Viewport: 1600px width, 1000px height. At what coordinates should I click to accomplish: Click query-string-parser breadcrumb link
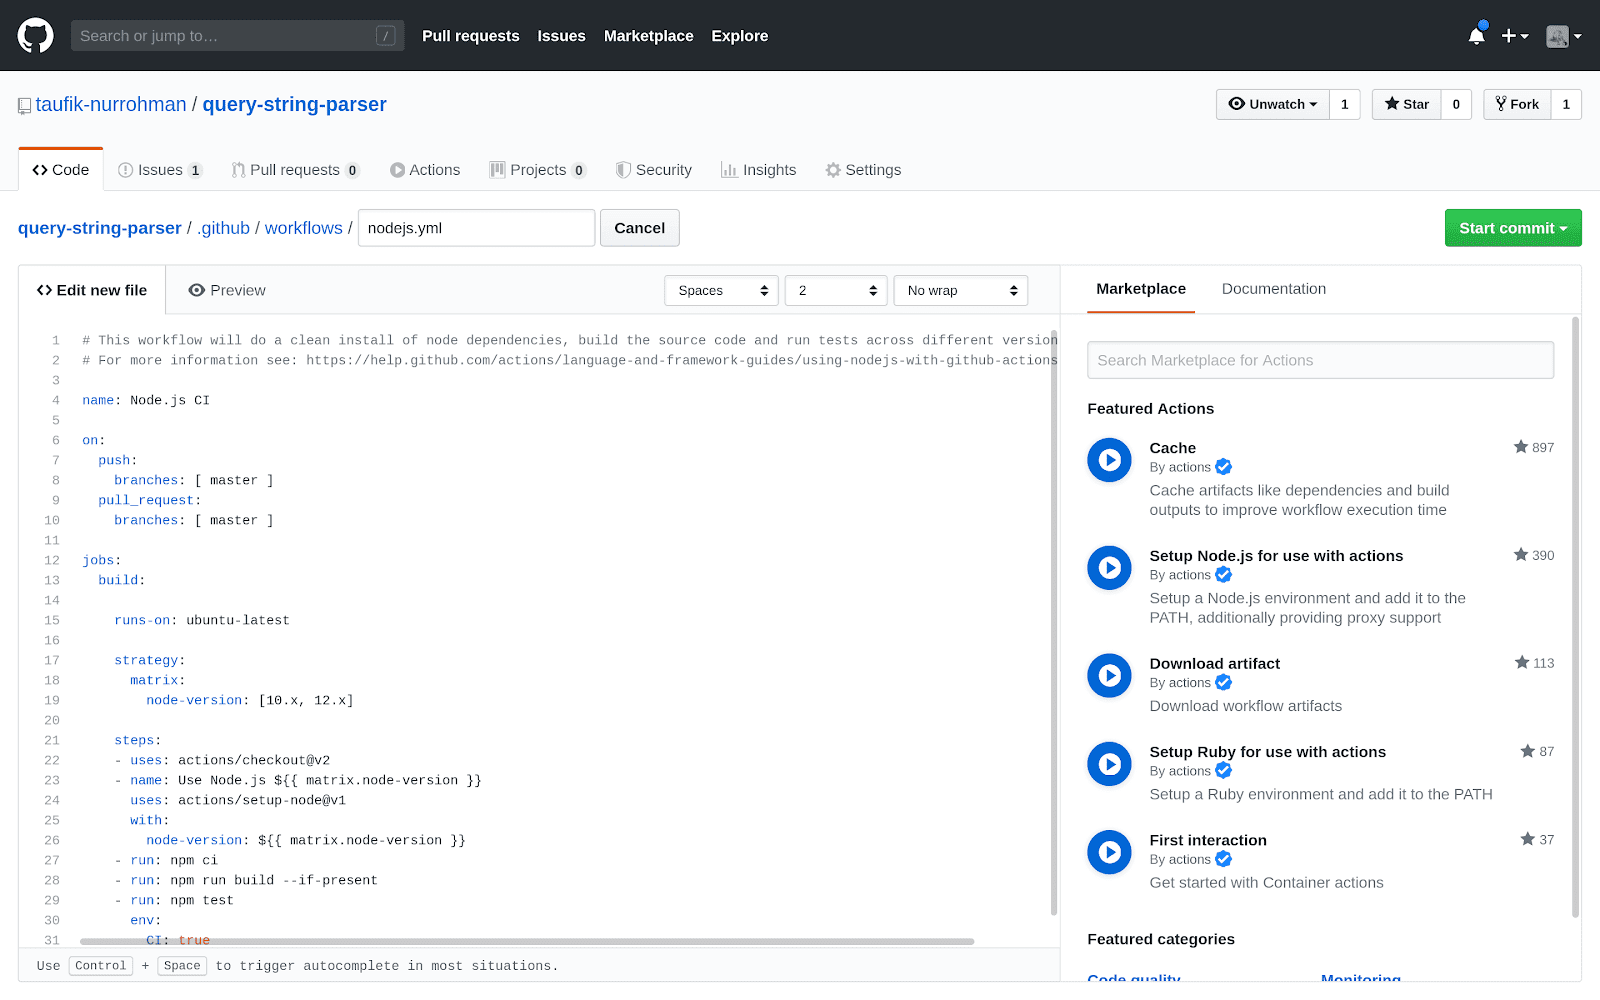point(100,228)
